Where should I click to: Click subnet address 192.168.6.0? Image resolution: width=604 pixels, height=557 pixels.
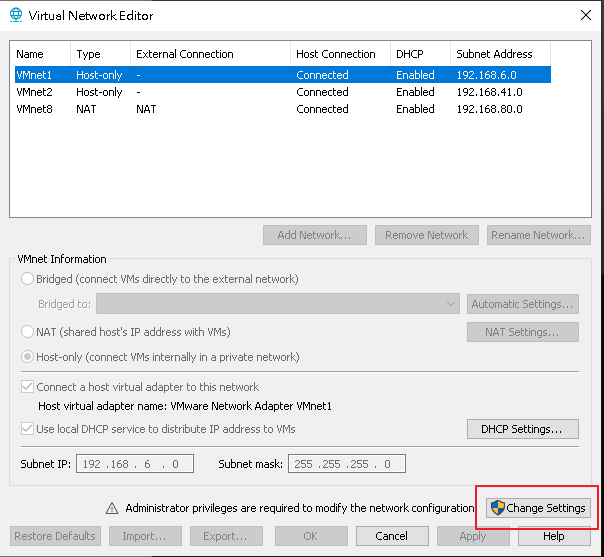point(487,75)
